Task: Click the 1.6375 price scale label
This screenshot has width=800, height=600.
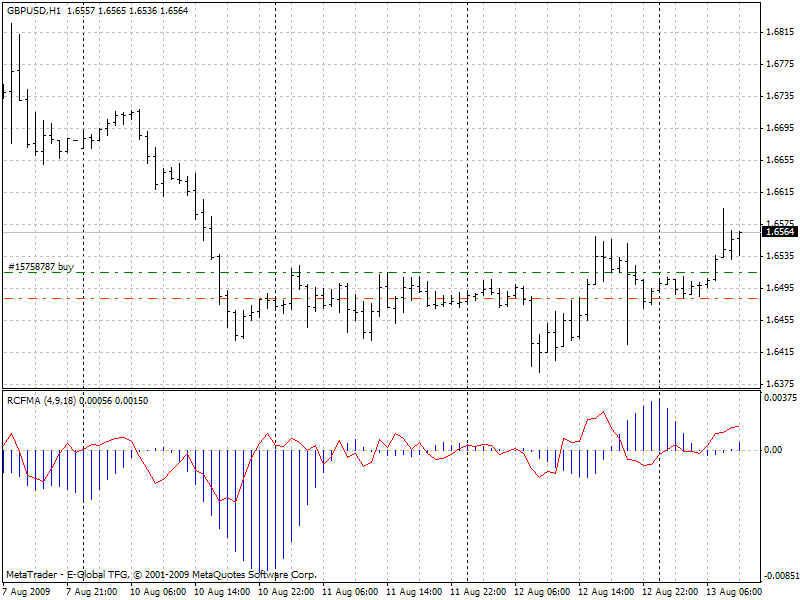Action: tap(780, 383)
